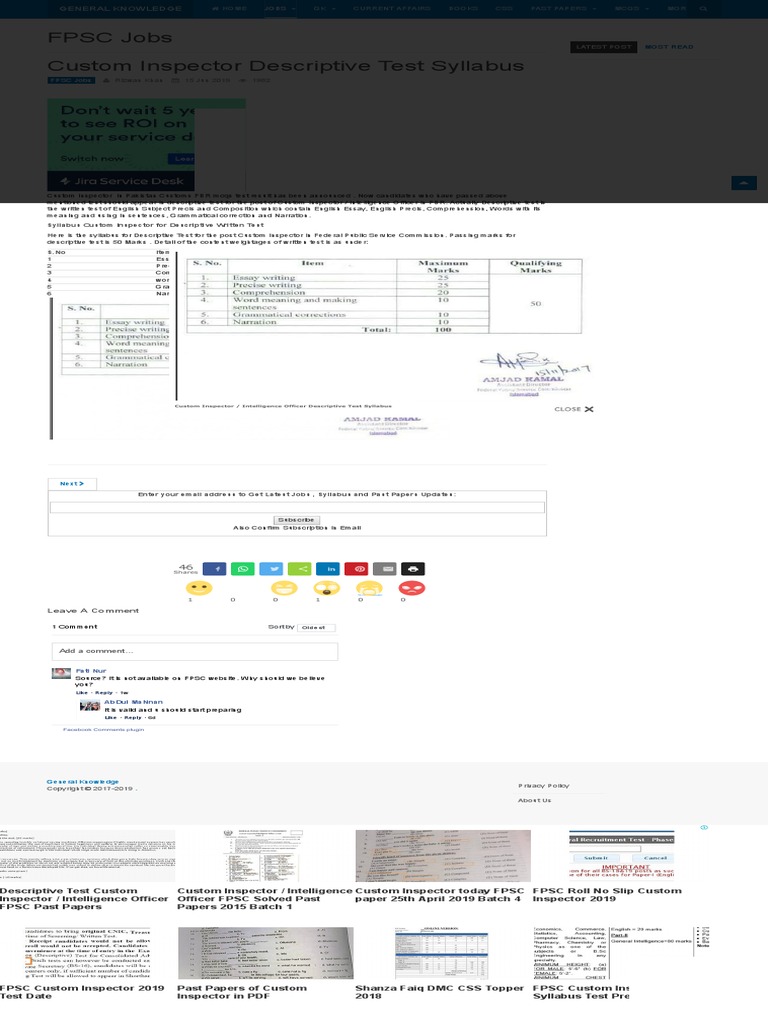This screenshot has height=1024, width=768.
Task: Click the search magnifier in the navbar
Action: pyautogui.click(x=703, y=8)
